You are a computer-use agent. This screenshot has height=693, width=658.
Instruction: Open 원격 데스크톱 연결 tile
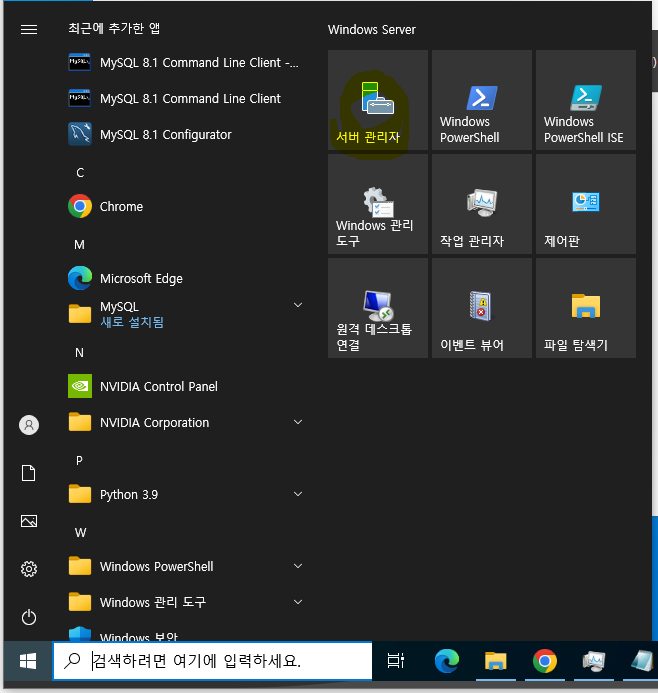coord(378,308)
